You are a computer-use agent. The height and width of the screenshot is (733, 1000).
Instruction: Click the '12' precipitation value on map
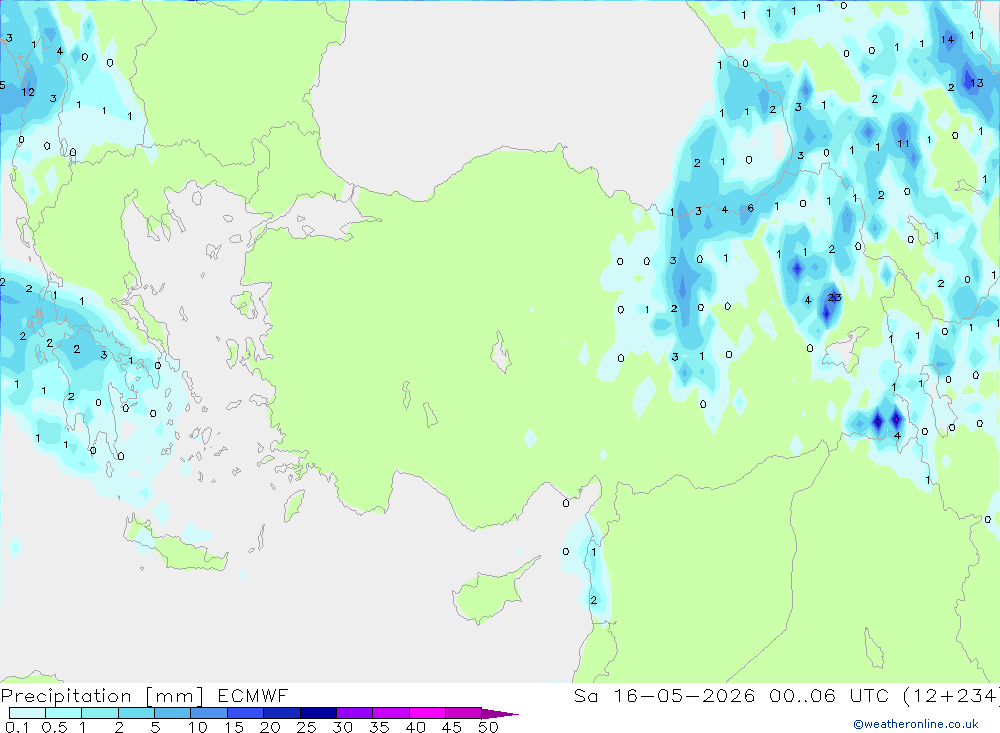point(27,92)
